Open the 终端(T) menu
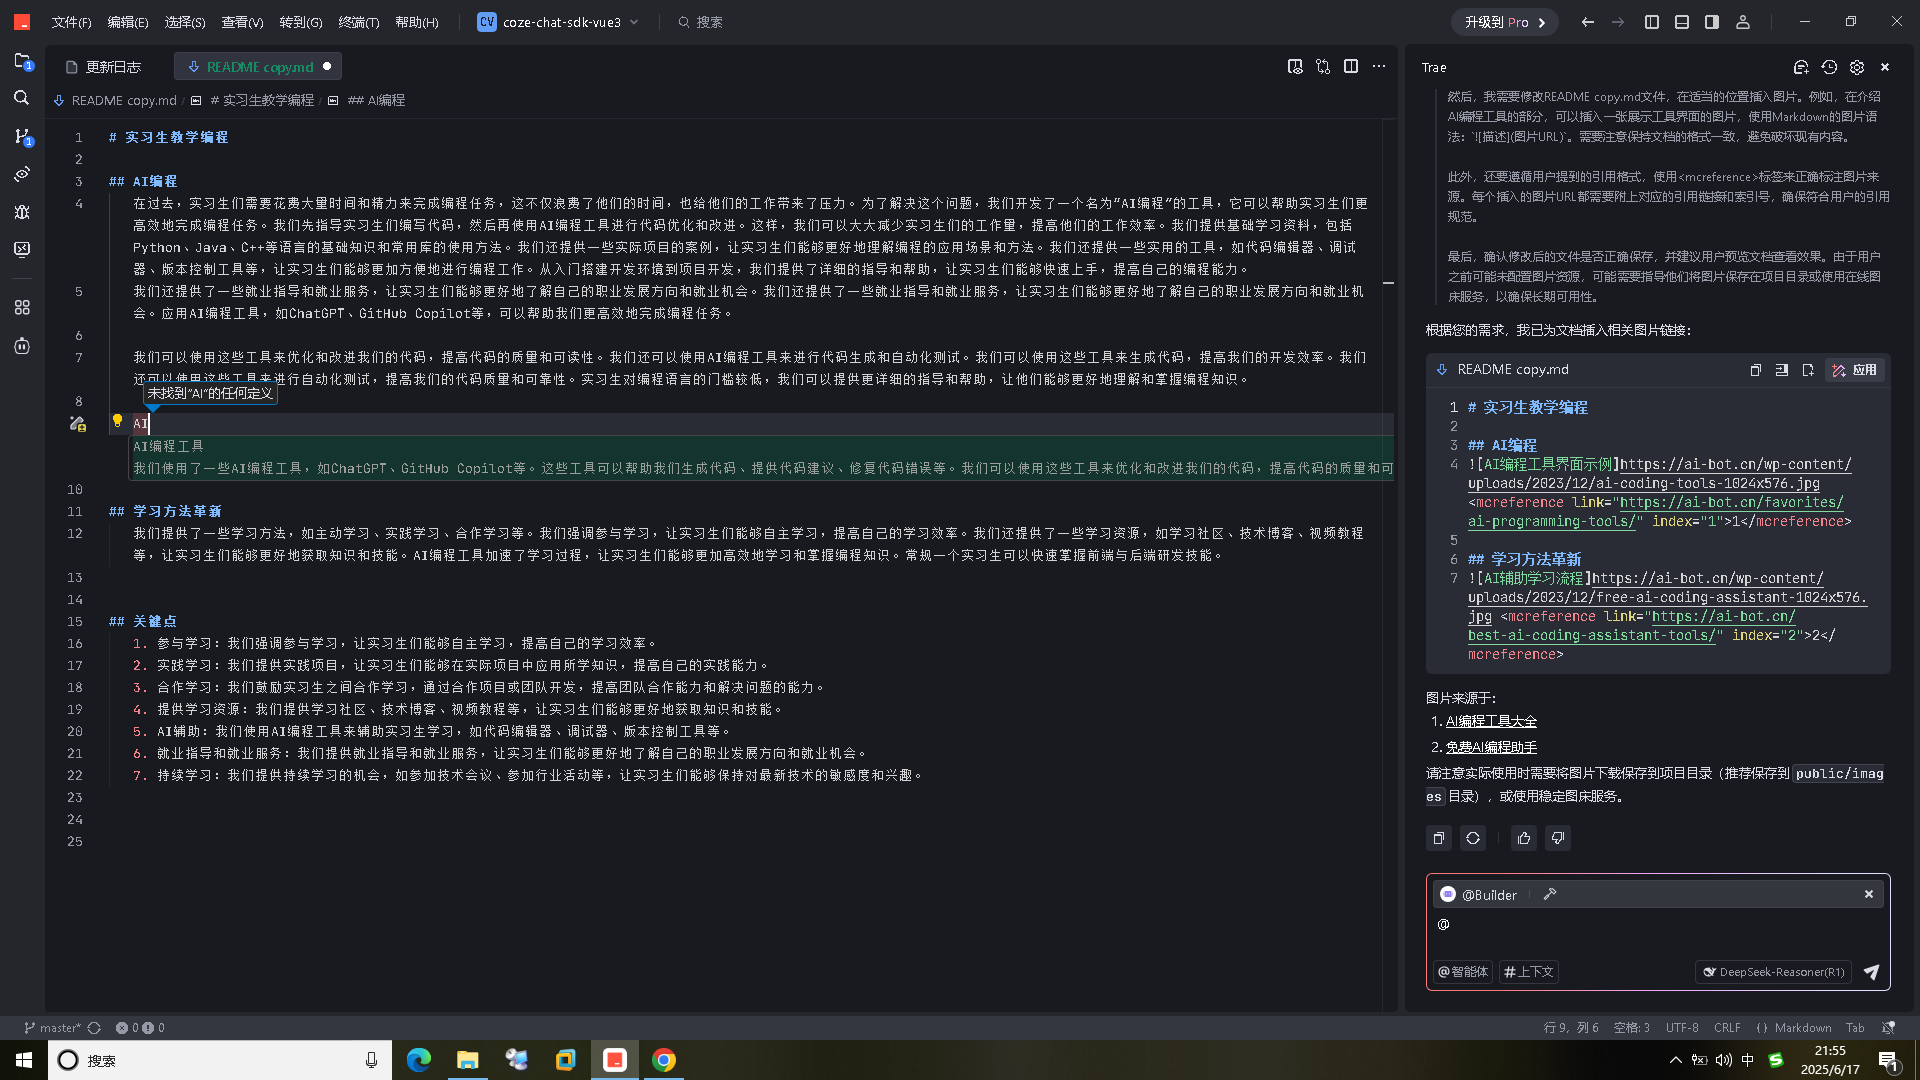 point(359,22)
